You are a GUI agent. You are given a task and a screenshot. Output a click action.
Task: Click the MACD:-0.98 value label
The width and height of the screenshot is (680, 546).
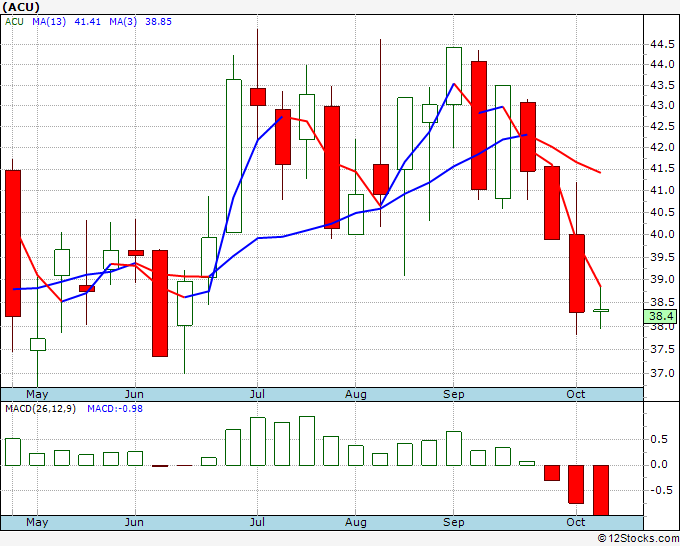click(x=115, y=409)
